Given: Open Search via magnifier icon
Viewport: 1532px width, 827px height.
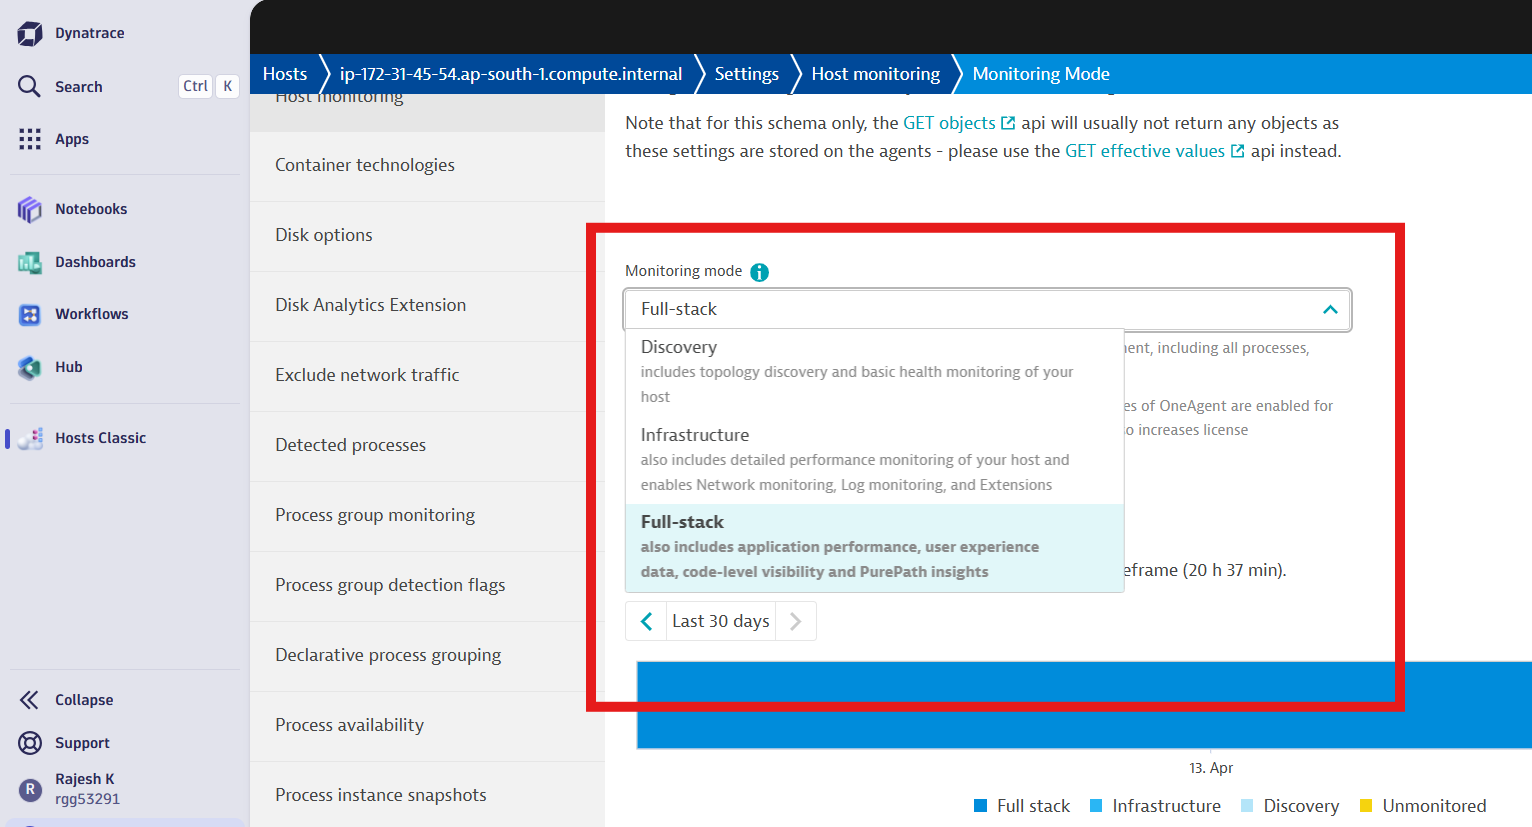Looking at the screenshot, I should point(29,86).
